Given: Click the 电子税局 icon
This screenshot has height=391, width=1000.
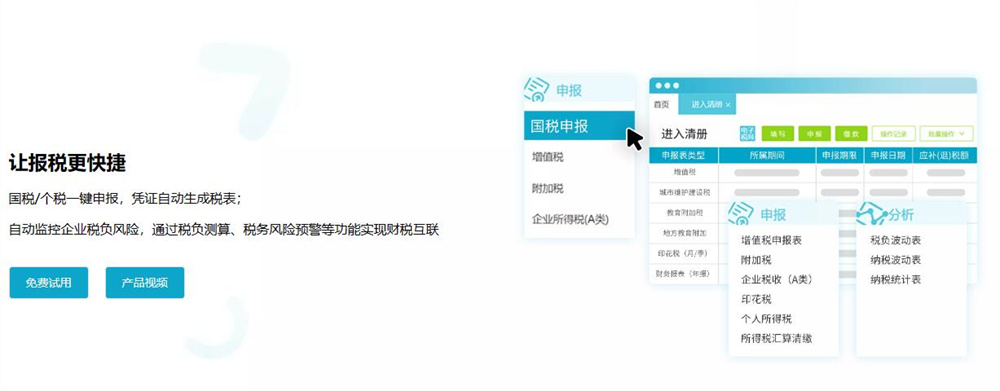Looking at the screenshot, I should [x=747, y=133].
